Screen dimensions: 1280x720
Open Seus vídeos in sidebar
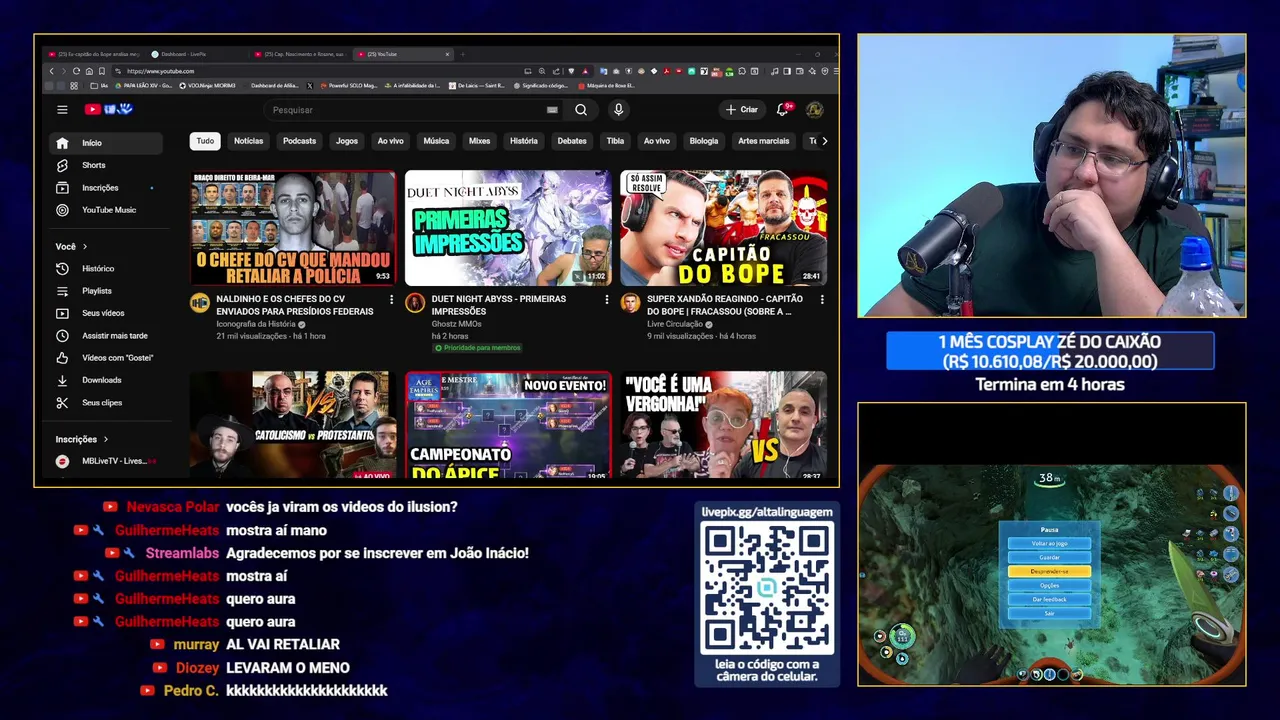(x=106, y=313)
